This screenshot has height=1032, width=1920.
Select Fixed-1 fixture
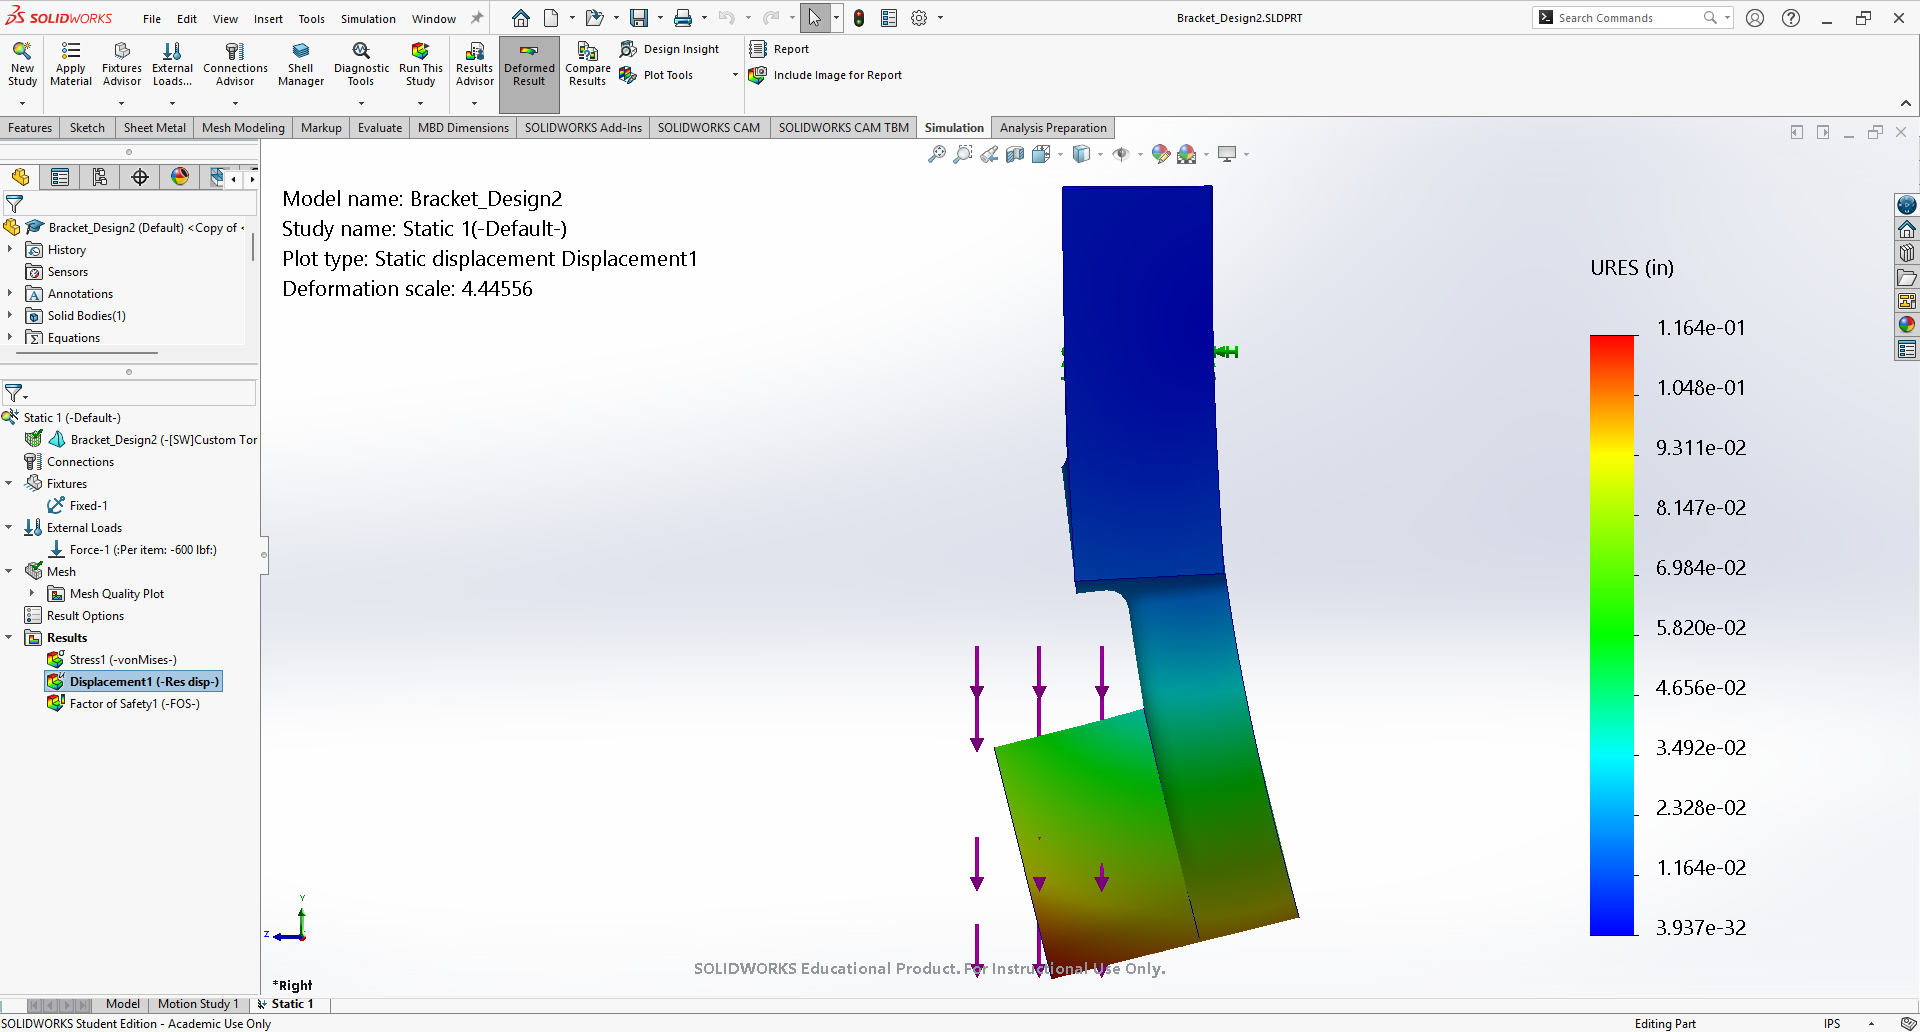click(x=78, y=506)
